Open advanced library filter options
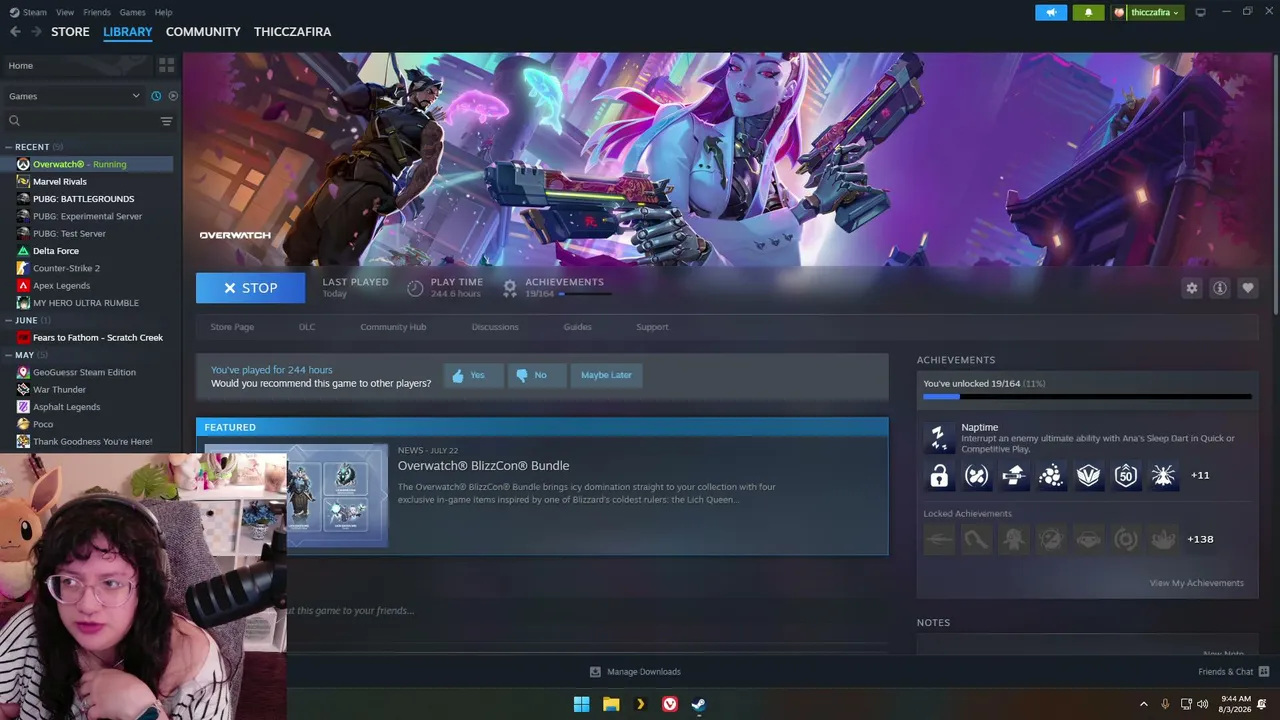Image resolution: width=1280 pixels, height=720 pixels. [166, 121]
